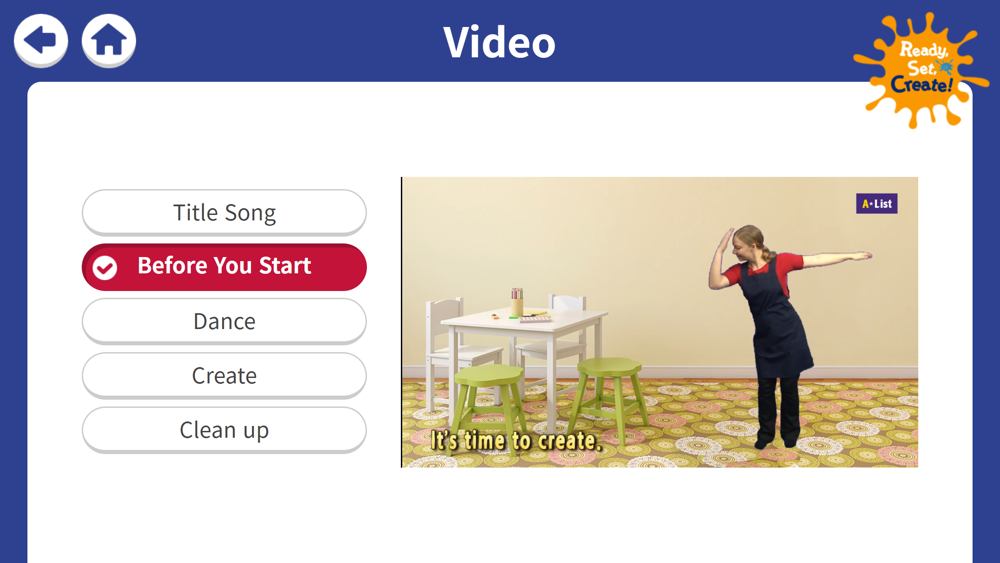Select the Before You Start item
The height and width of the screenshot is (563, 1000).
pos(224,267)
